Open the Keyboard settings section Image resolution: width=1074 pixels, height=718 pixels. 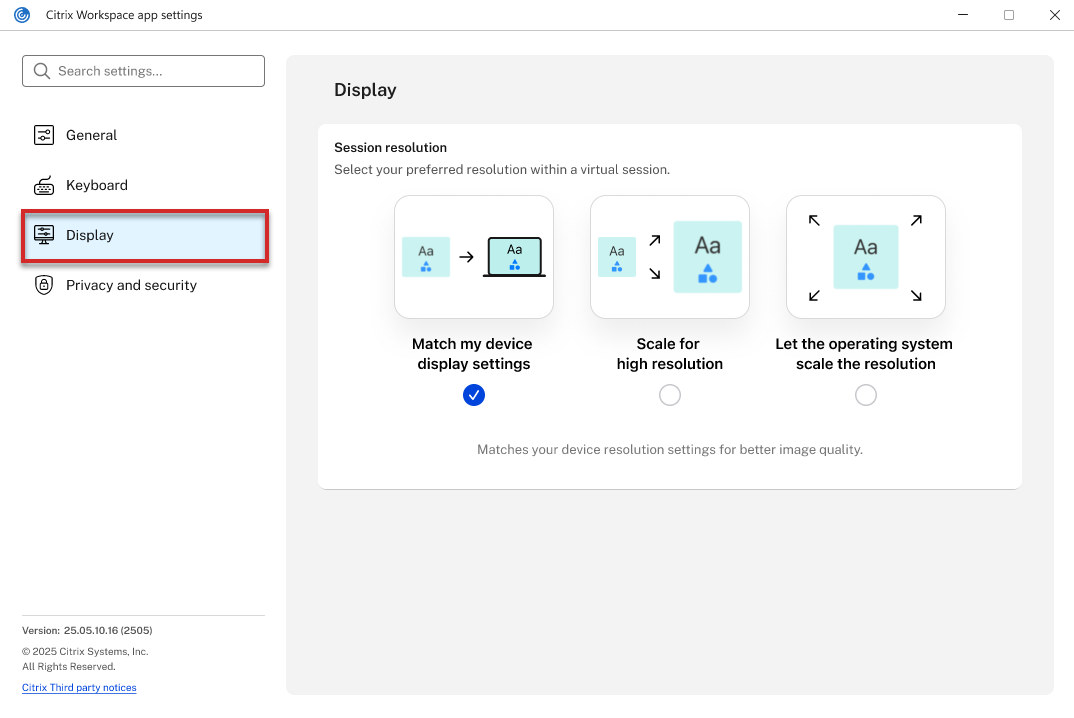pyautogui.click(x=143, y=185)
